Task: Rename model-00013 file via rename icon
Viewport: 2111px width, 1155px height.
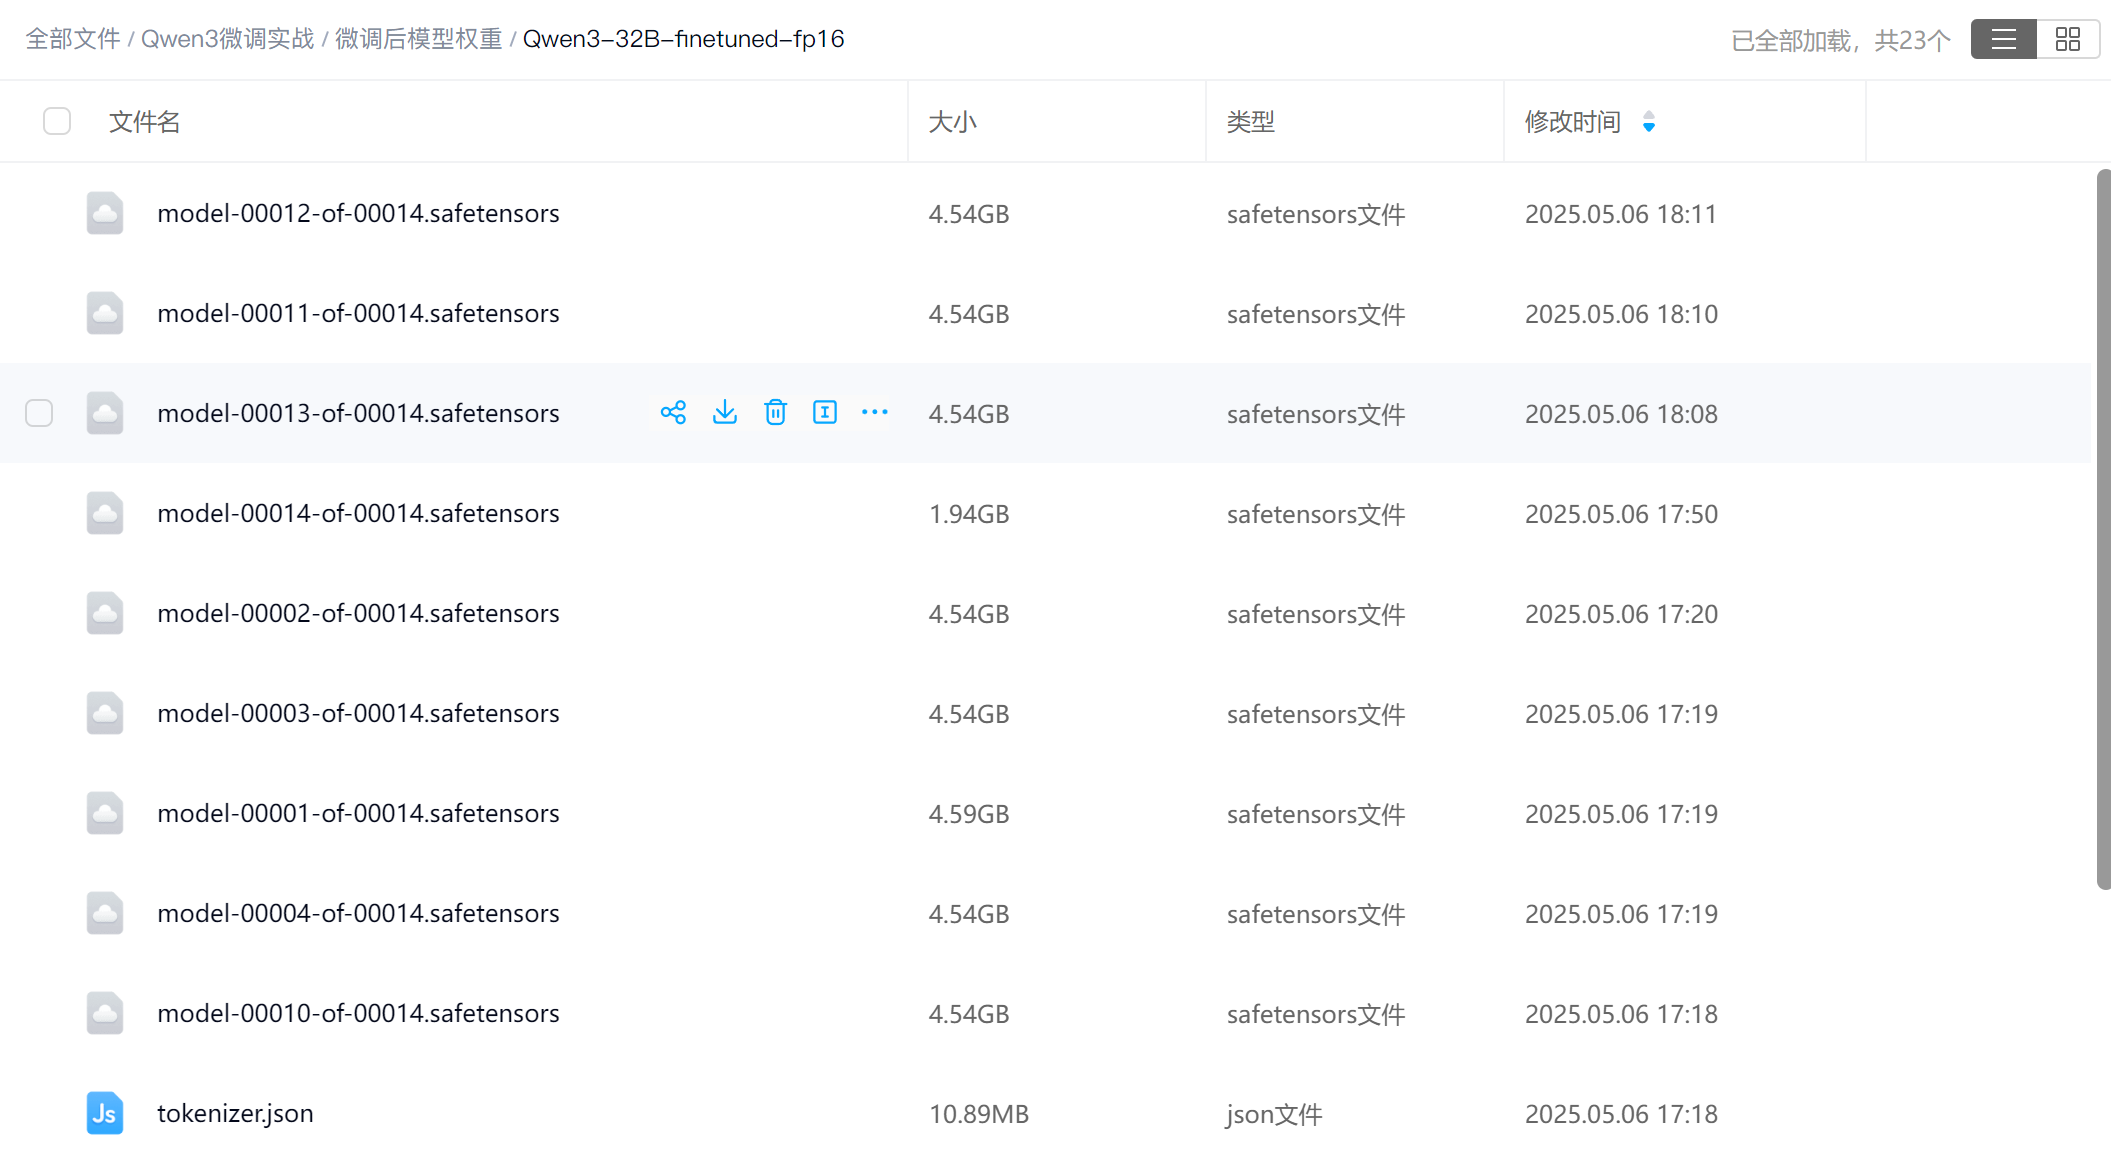Action: point(825,413)
